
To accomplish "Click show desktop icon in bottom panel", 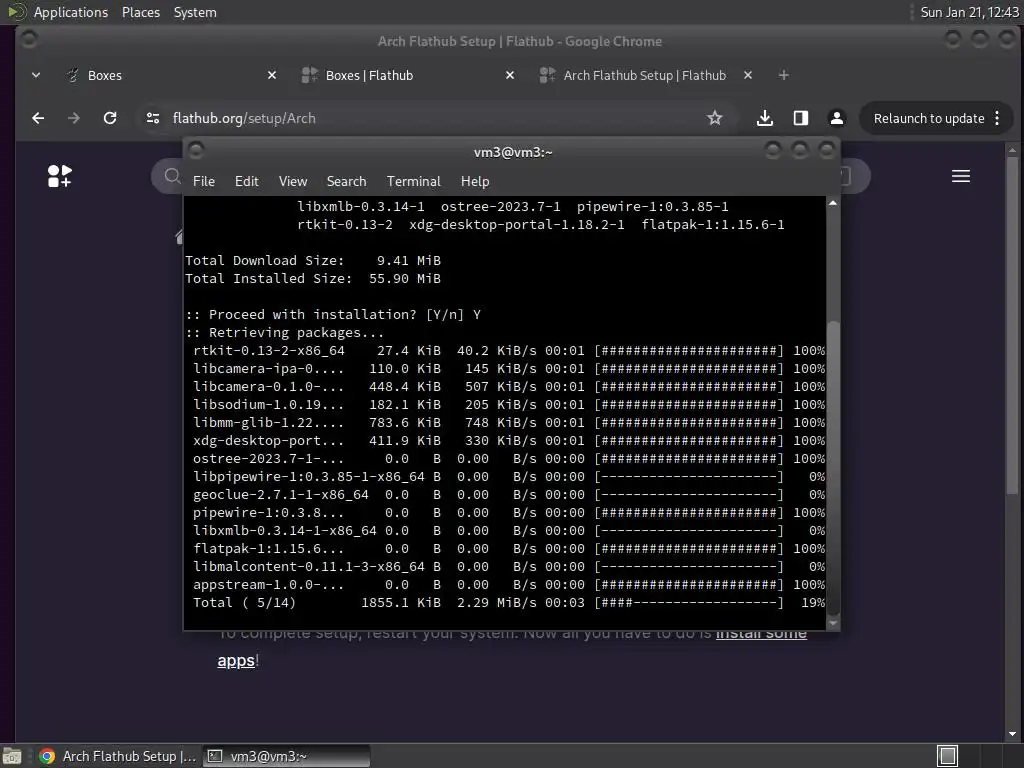I will click(12, 756).
